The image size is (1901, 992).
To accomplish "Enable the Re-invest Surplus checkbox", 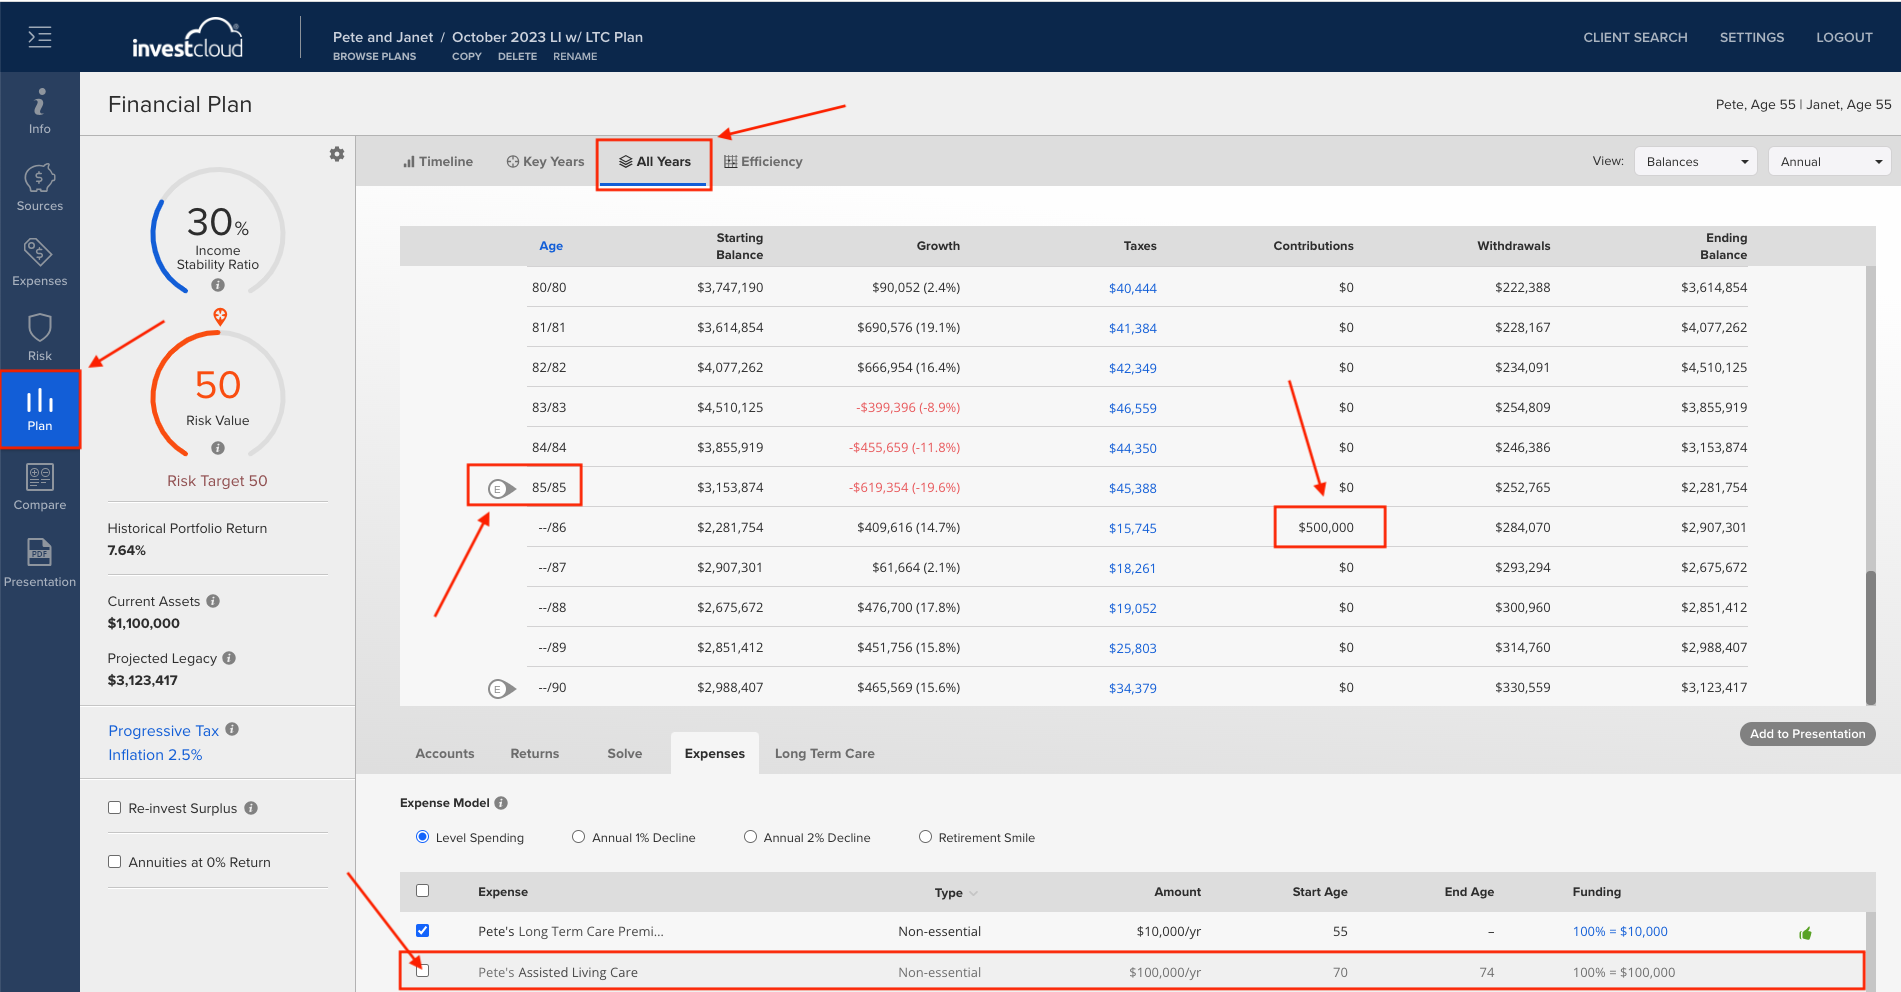I will click(114, 808).
